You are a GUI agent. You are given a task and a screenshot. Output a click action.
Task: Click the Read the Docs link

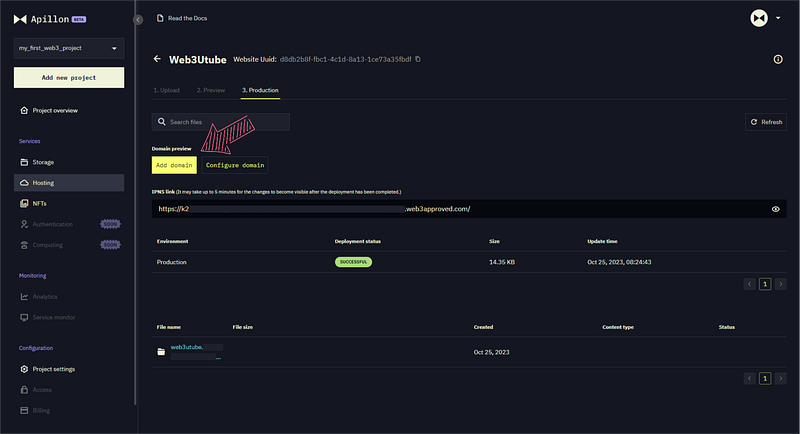[187, 18]
